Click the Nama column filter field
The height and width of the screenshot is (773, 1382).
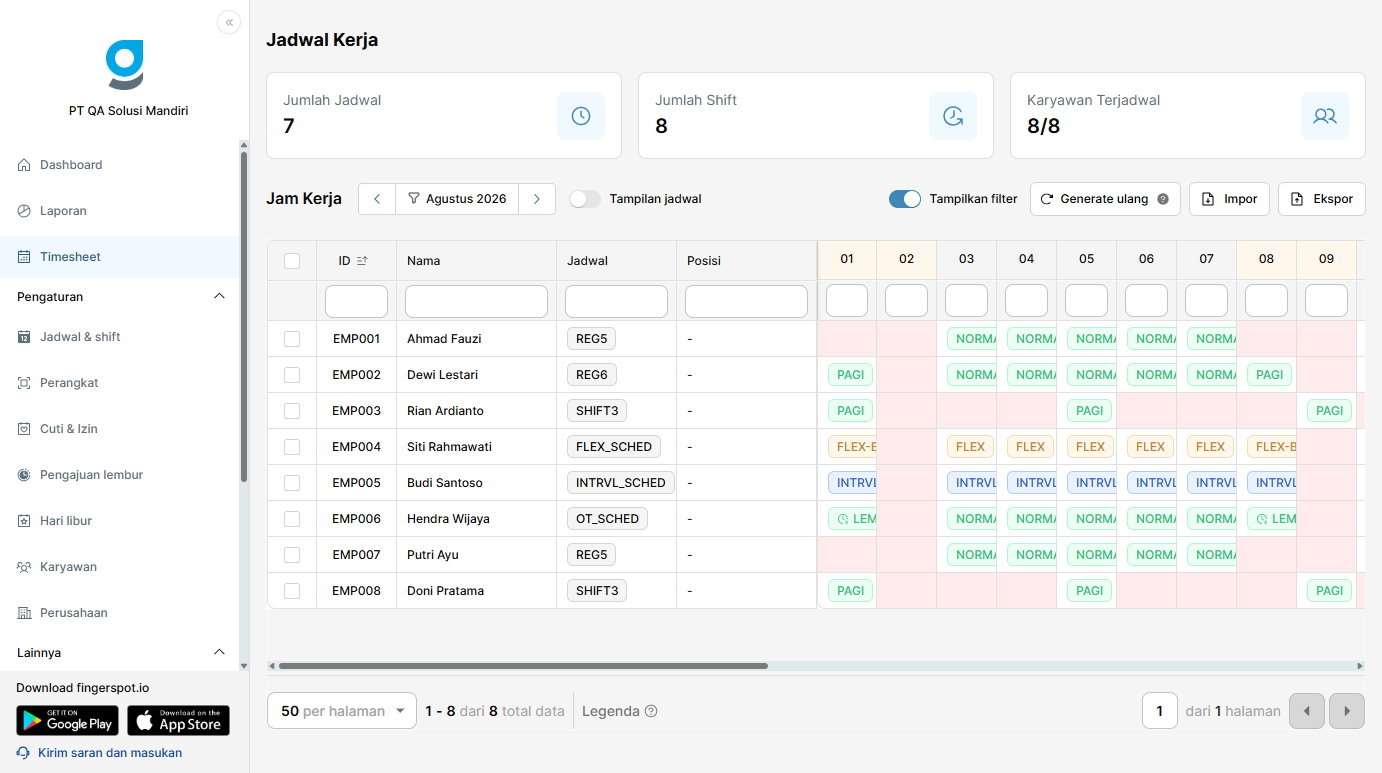pos(476,301)
